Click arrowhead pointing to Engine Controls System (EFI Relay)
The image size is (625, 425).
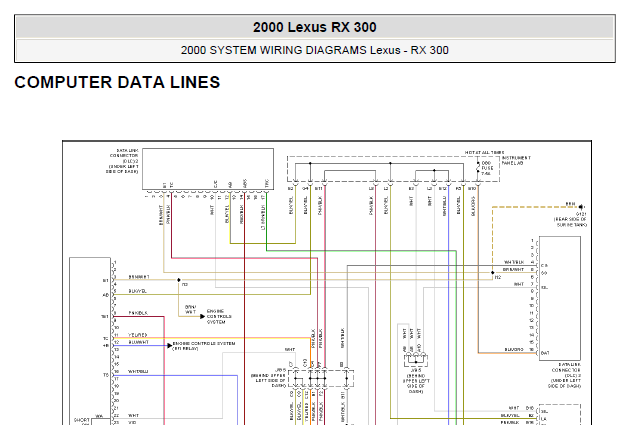click(x=170, y=345)
